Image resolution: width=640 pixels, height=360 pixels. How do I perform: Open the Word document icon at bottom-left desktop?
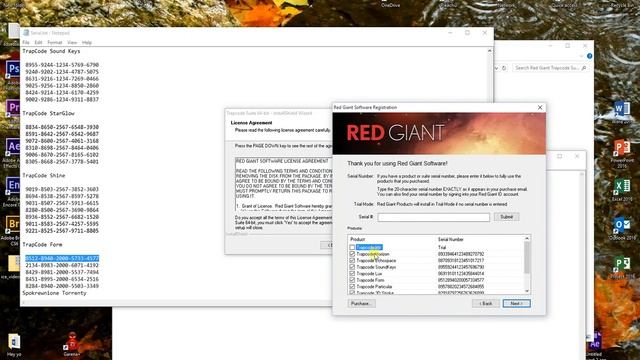pyautogui.click(x=14, y=341)
